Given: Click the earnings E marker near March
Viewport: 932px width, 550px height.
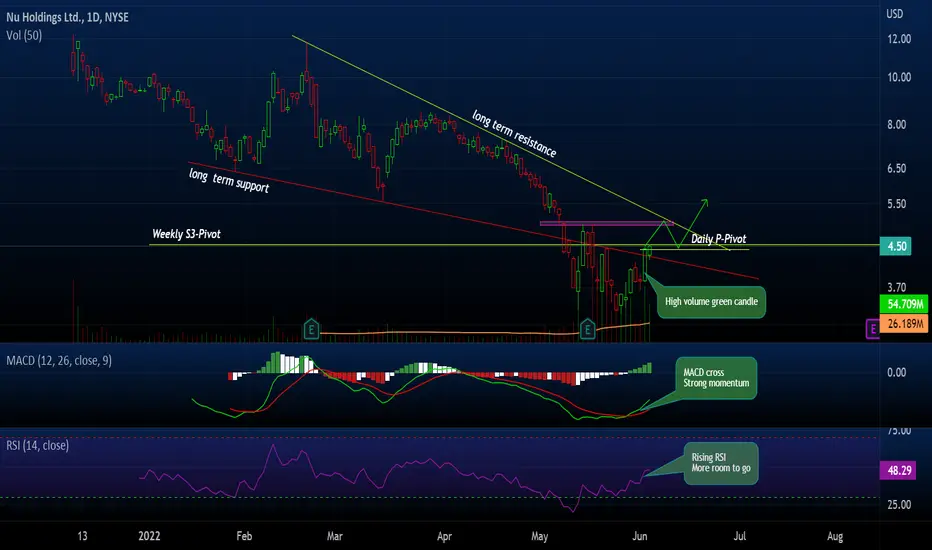Looking at the screenshot, I should pos(311,328).
